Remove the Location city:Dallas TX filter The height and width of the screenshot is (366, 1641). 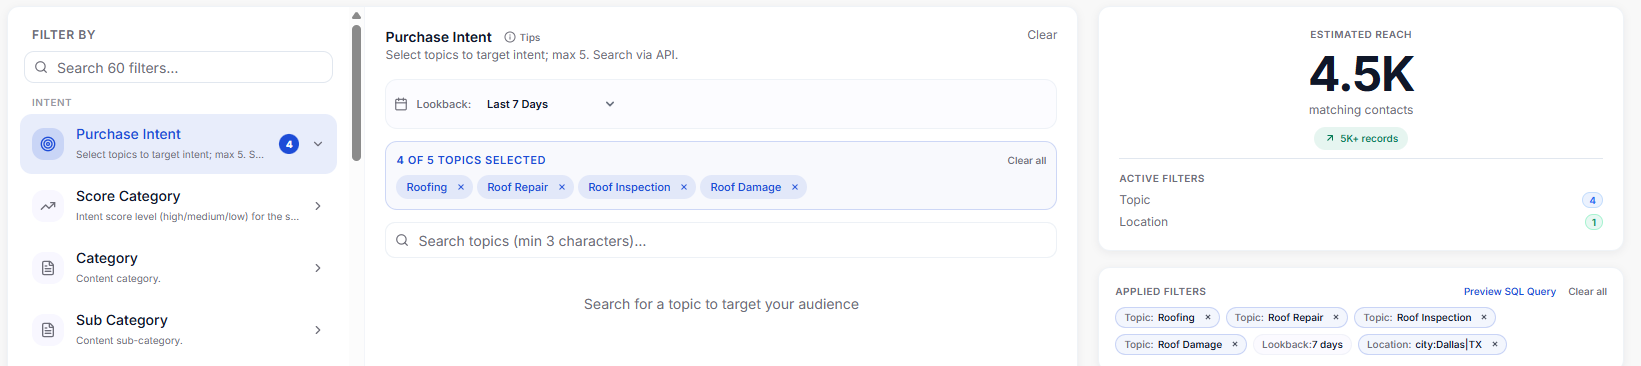(1495, 345)
